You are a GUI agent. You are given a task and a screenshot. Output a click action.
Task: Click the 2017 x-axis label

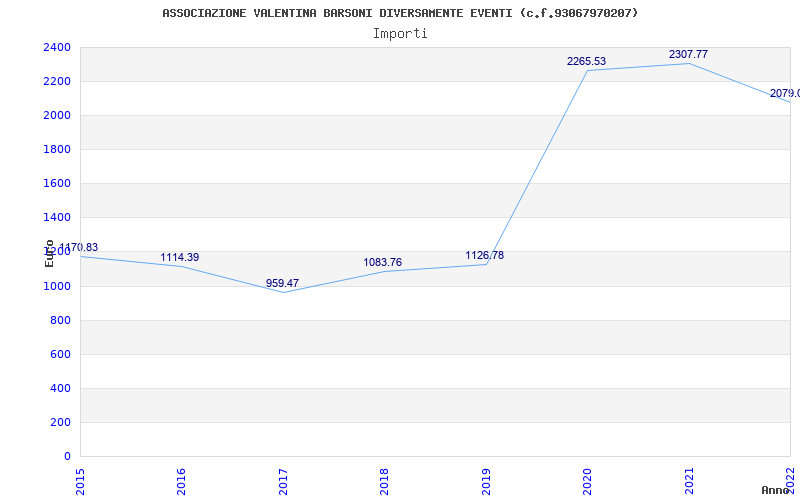(283, 482)
